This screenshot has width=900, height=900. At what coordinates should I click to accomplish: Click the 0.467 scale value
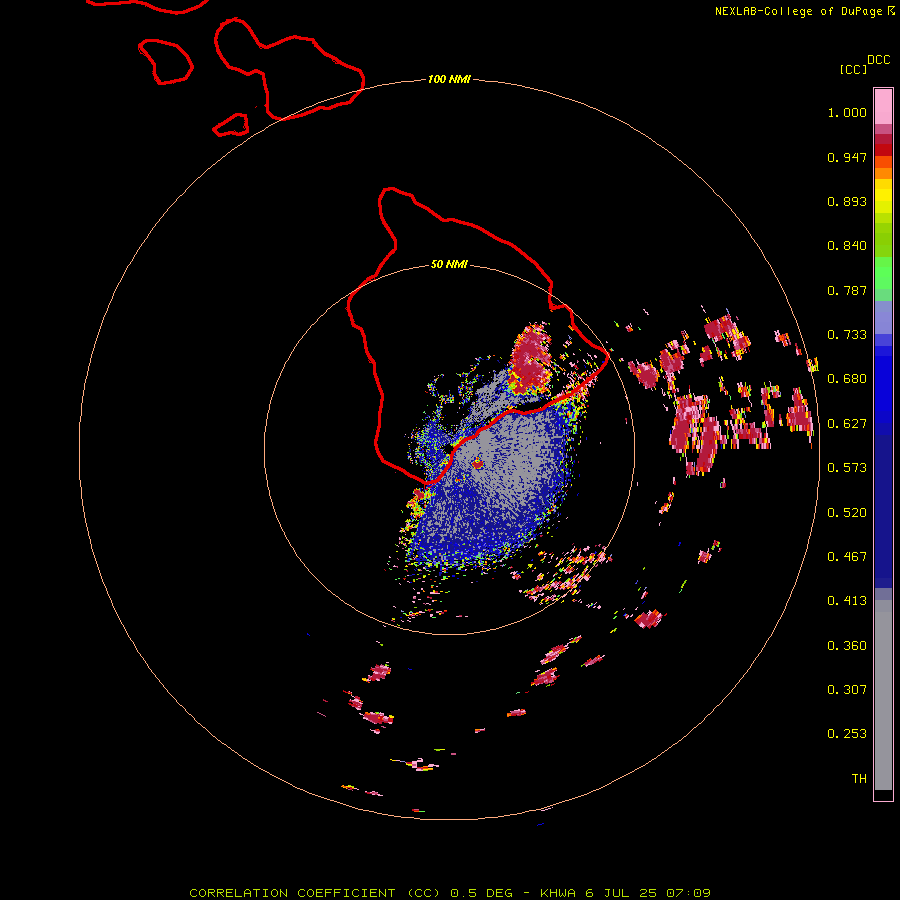coord(847,557)
